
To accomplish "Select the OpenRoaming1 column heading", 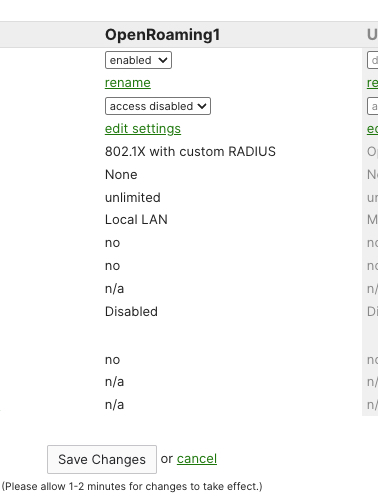I will 163,35.
